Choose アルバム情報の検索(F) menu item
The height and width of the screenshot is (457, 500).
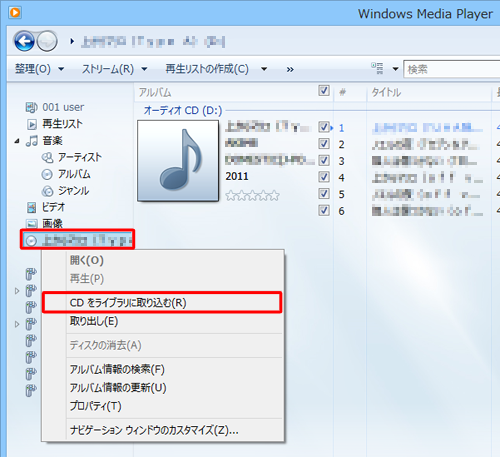(163, 369)
